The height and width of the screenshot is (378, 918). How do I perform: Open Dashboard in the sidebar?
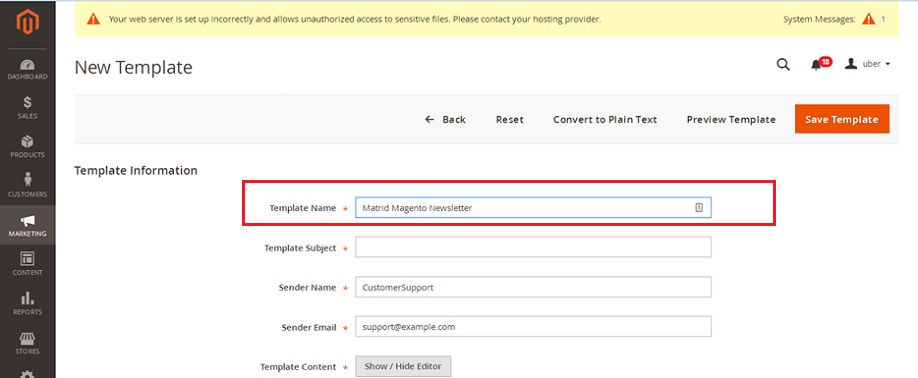[x=28, y=70]
